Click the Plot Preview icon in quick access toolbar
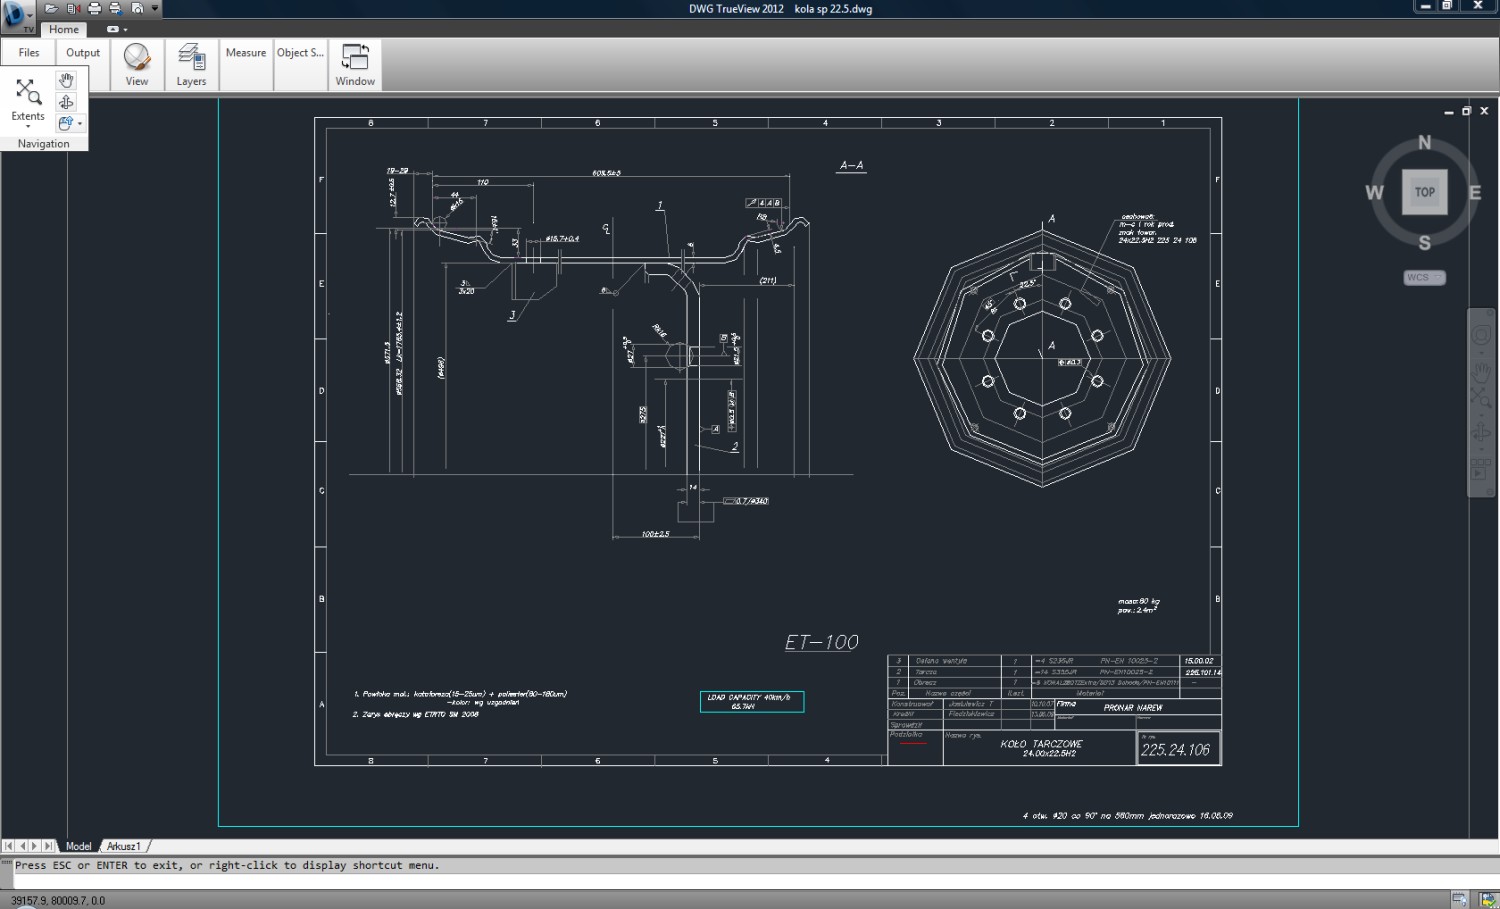Screen dimensions: 1500x909 (137, 8)
